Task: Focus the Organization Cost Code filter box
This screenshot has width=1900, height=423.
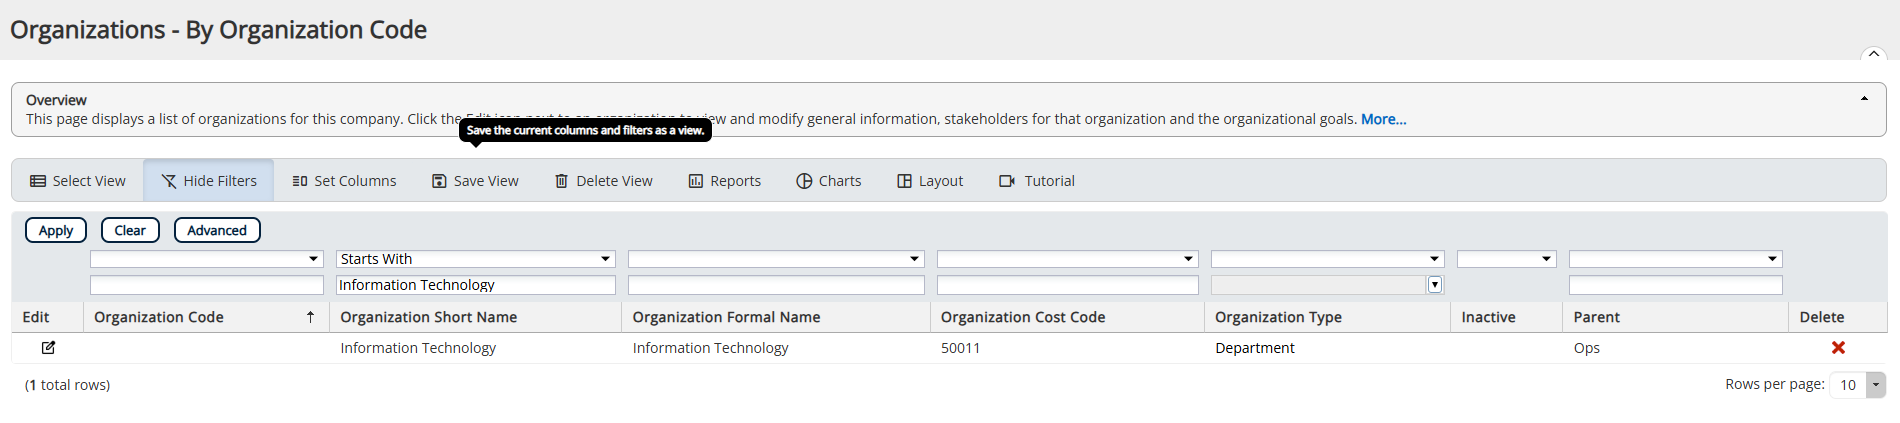Action: point(1068,285)
